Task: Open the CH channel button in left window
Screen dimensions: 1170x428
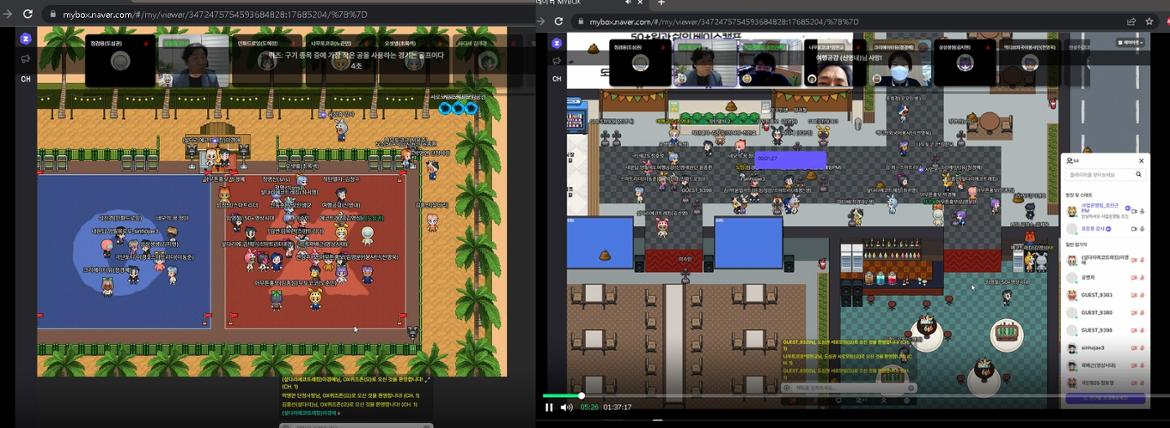Action: click(x=25, y=78)
